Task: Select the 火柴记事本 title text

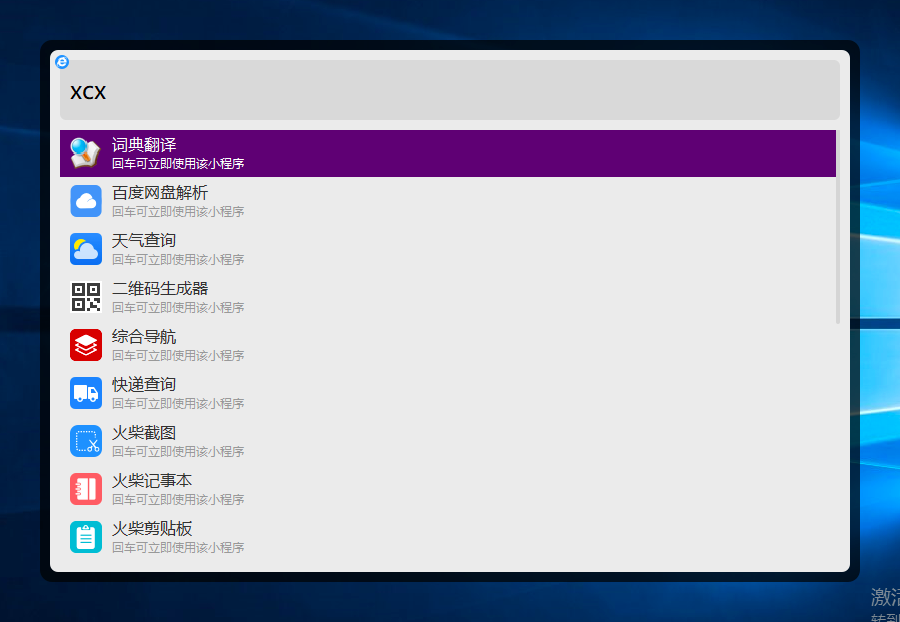Action: click(152, 481)
